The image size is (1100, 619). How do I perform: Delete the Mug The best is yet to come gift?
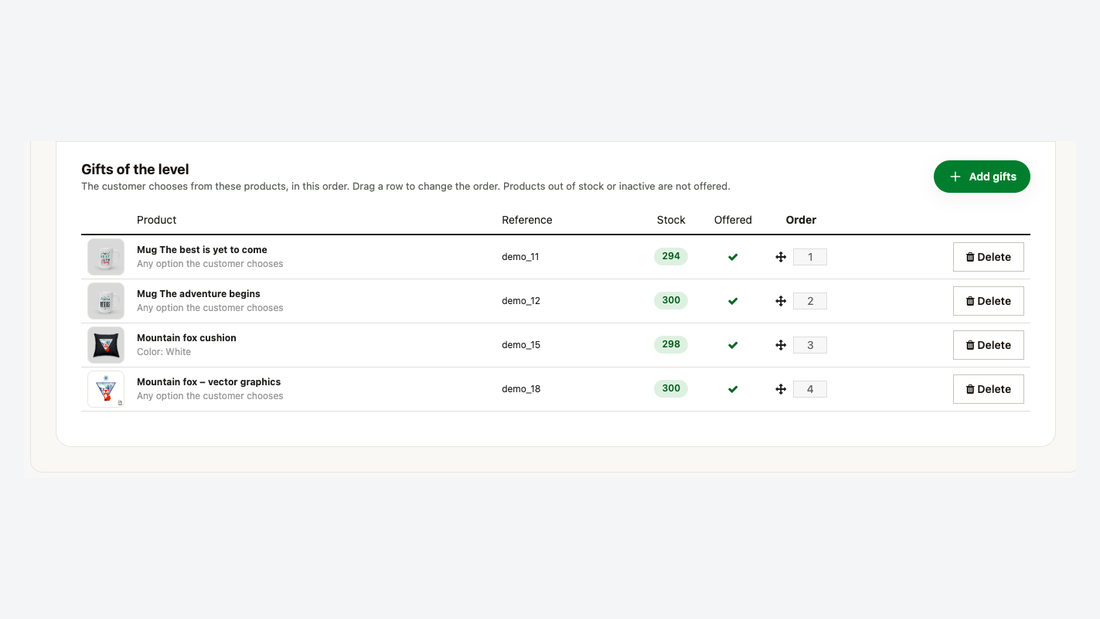[x=988, y=257]
